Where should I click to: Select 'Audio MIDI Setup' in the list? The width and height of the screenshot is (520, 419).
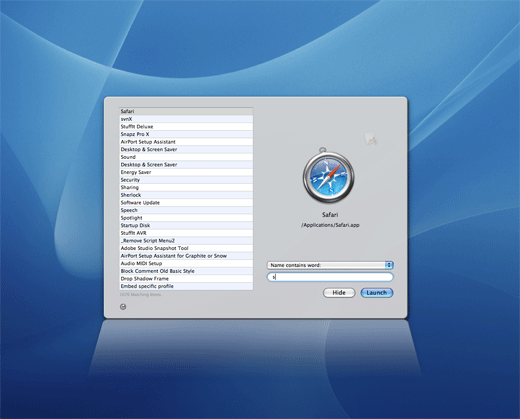coord(186,263)
